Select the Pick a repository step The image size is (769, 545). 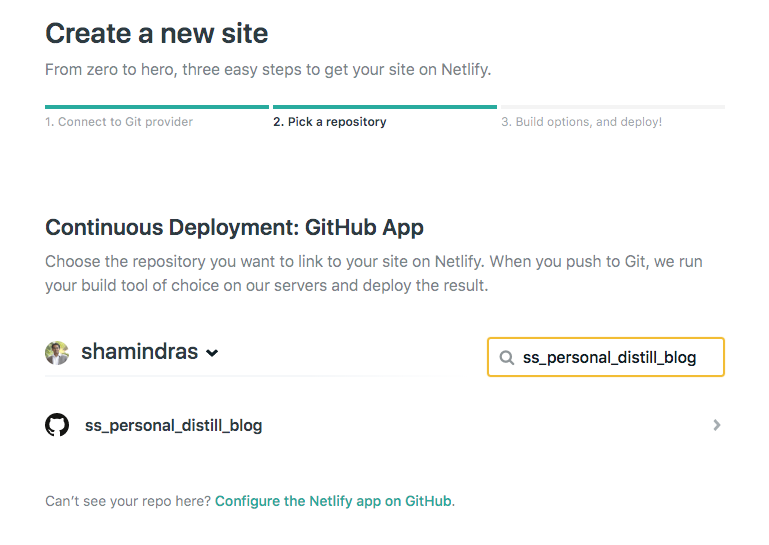[x=330, y=122]
